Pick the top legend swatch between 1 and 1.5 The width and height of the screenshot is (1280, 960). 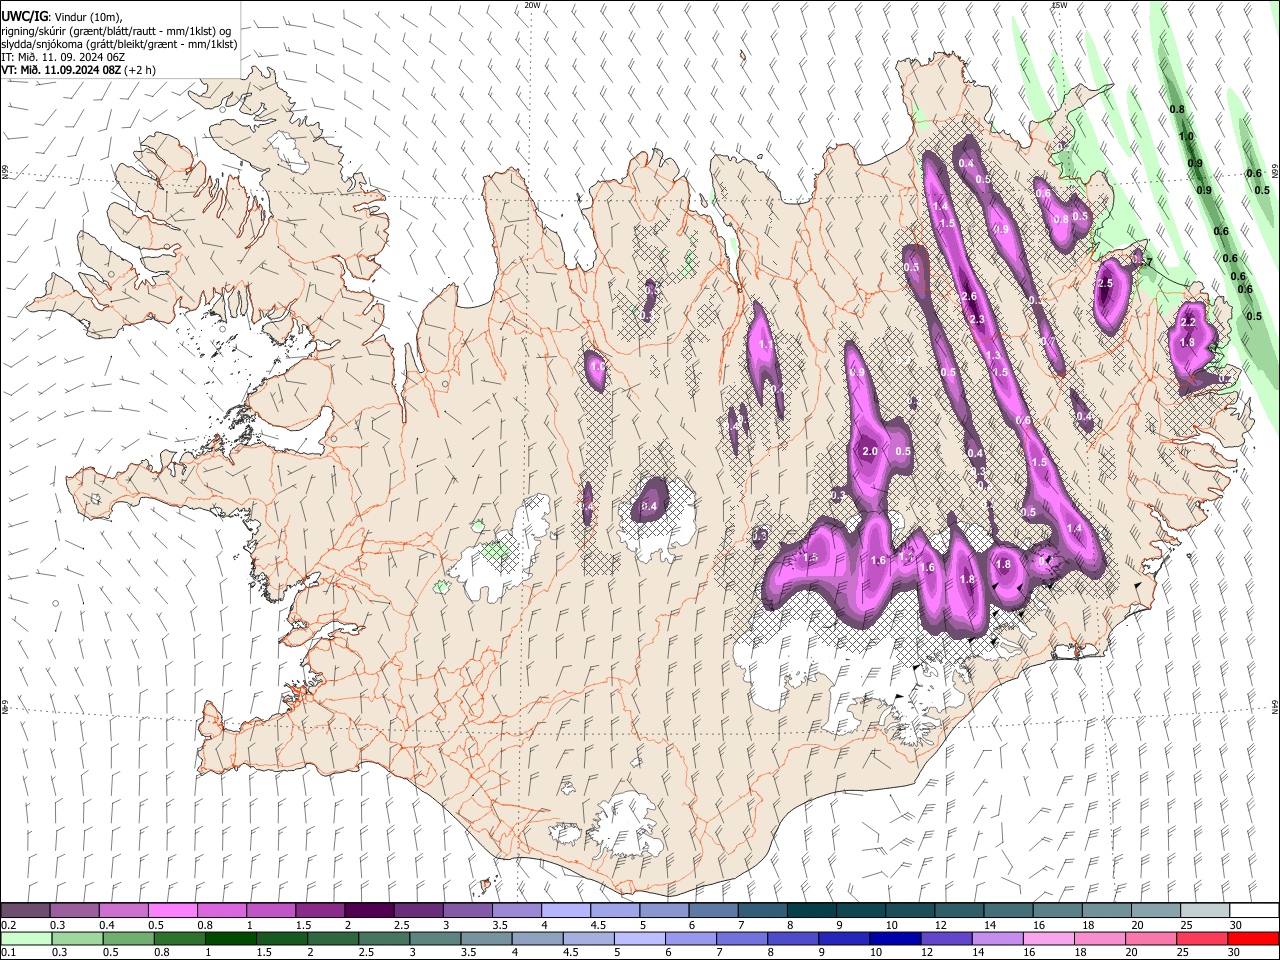point(271,911)
